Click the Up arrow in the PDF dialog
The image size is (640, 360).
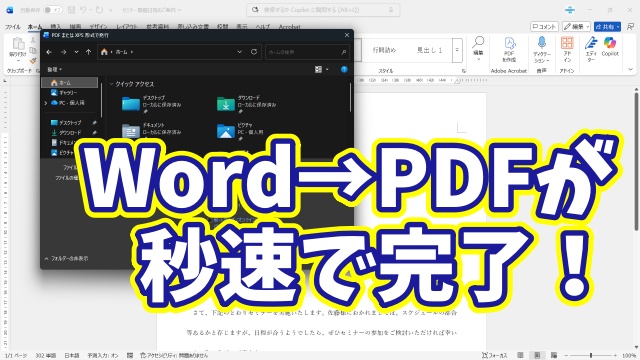point(89,52)
